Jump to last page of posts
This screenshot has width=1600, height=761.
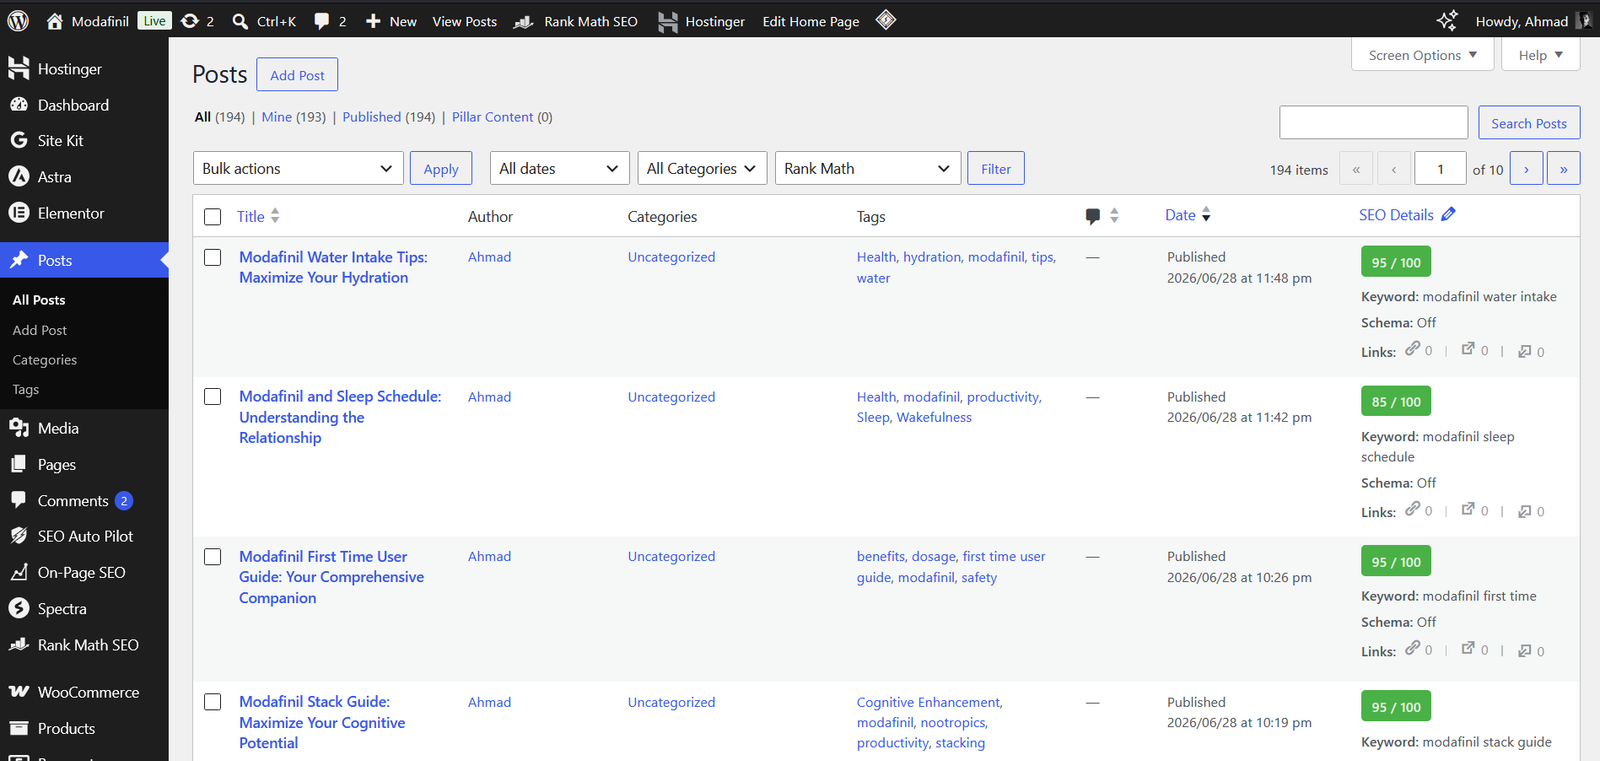tap(1563, 169)
